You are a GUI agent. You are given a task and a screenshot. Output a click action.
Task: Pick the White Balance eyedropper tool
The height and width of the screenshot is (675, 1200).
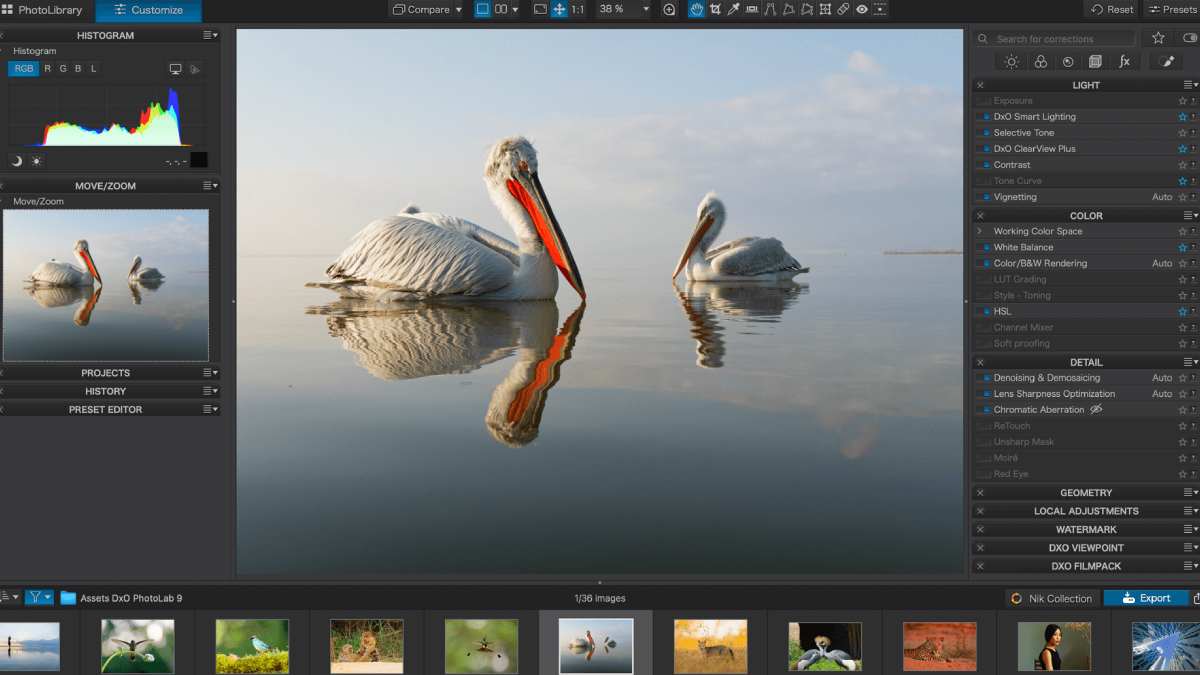[733, 10]
